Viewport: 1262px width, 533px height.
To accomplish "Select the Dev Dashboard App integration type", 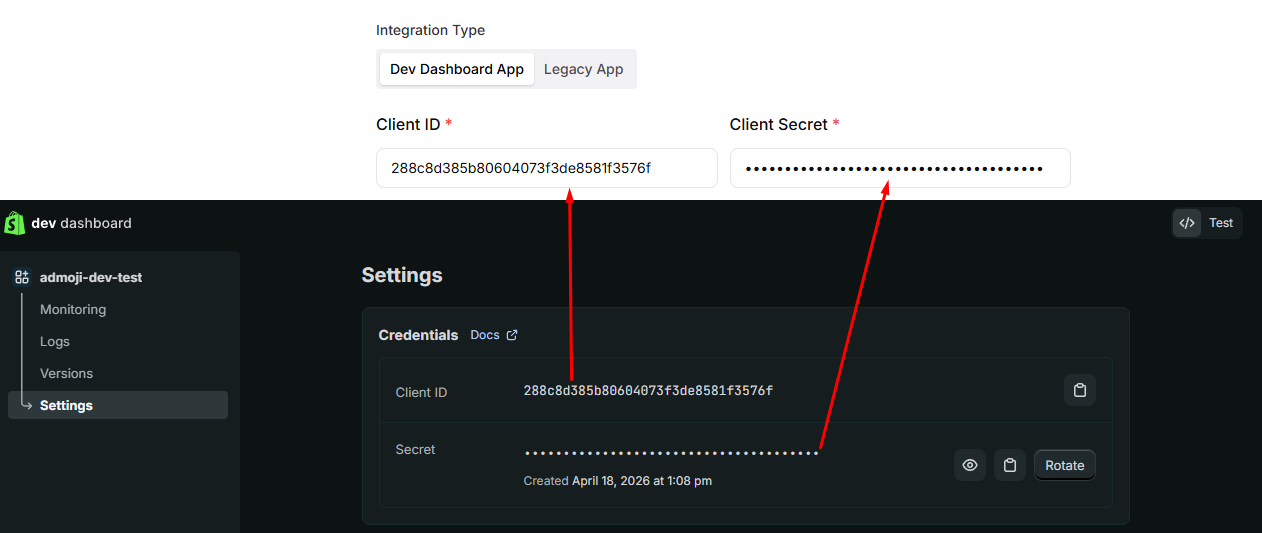I will click(x=457, y=69).
